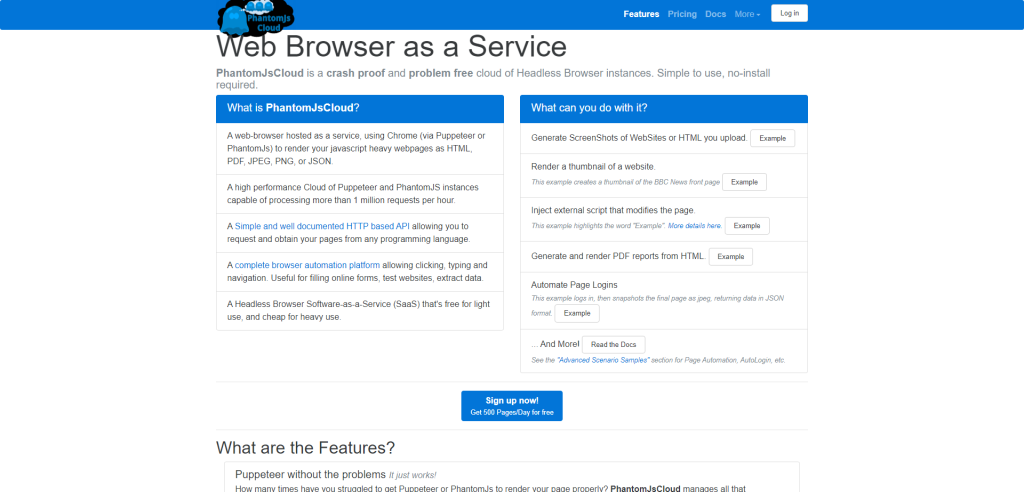Open Example for Generate ScreenShots
Screen dimensions: 1024x492
coord(773,139)
